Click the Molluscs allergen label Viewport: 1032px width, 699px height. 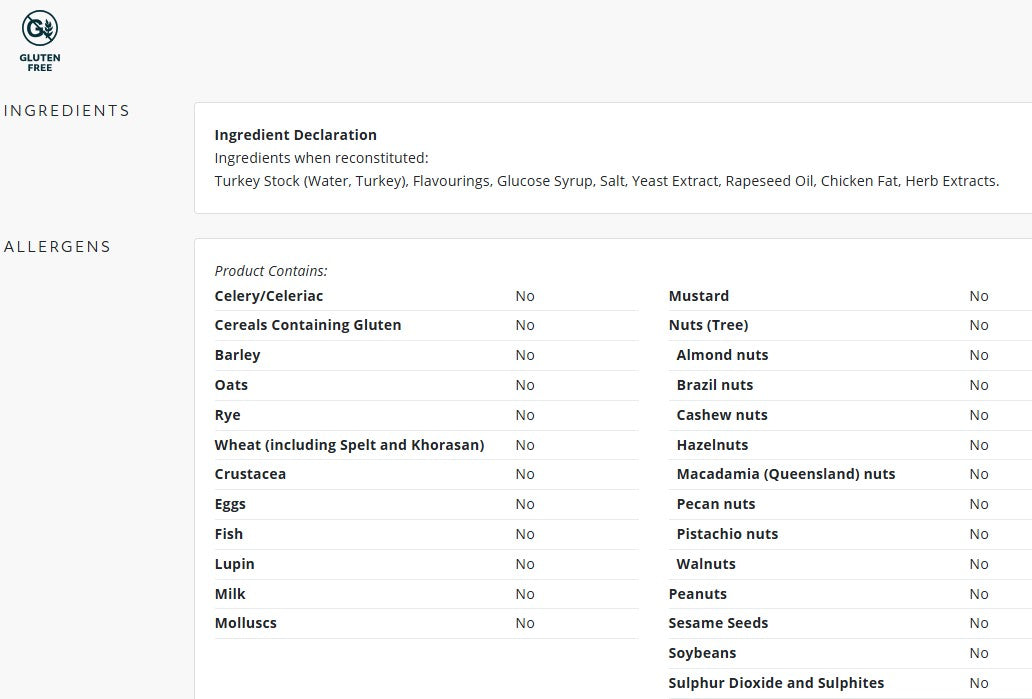[x=245, y=623]
